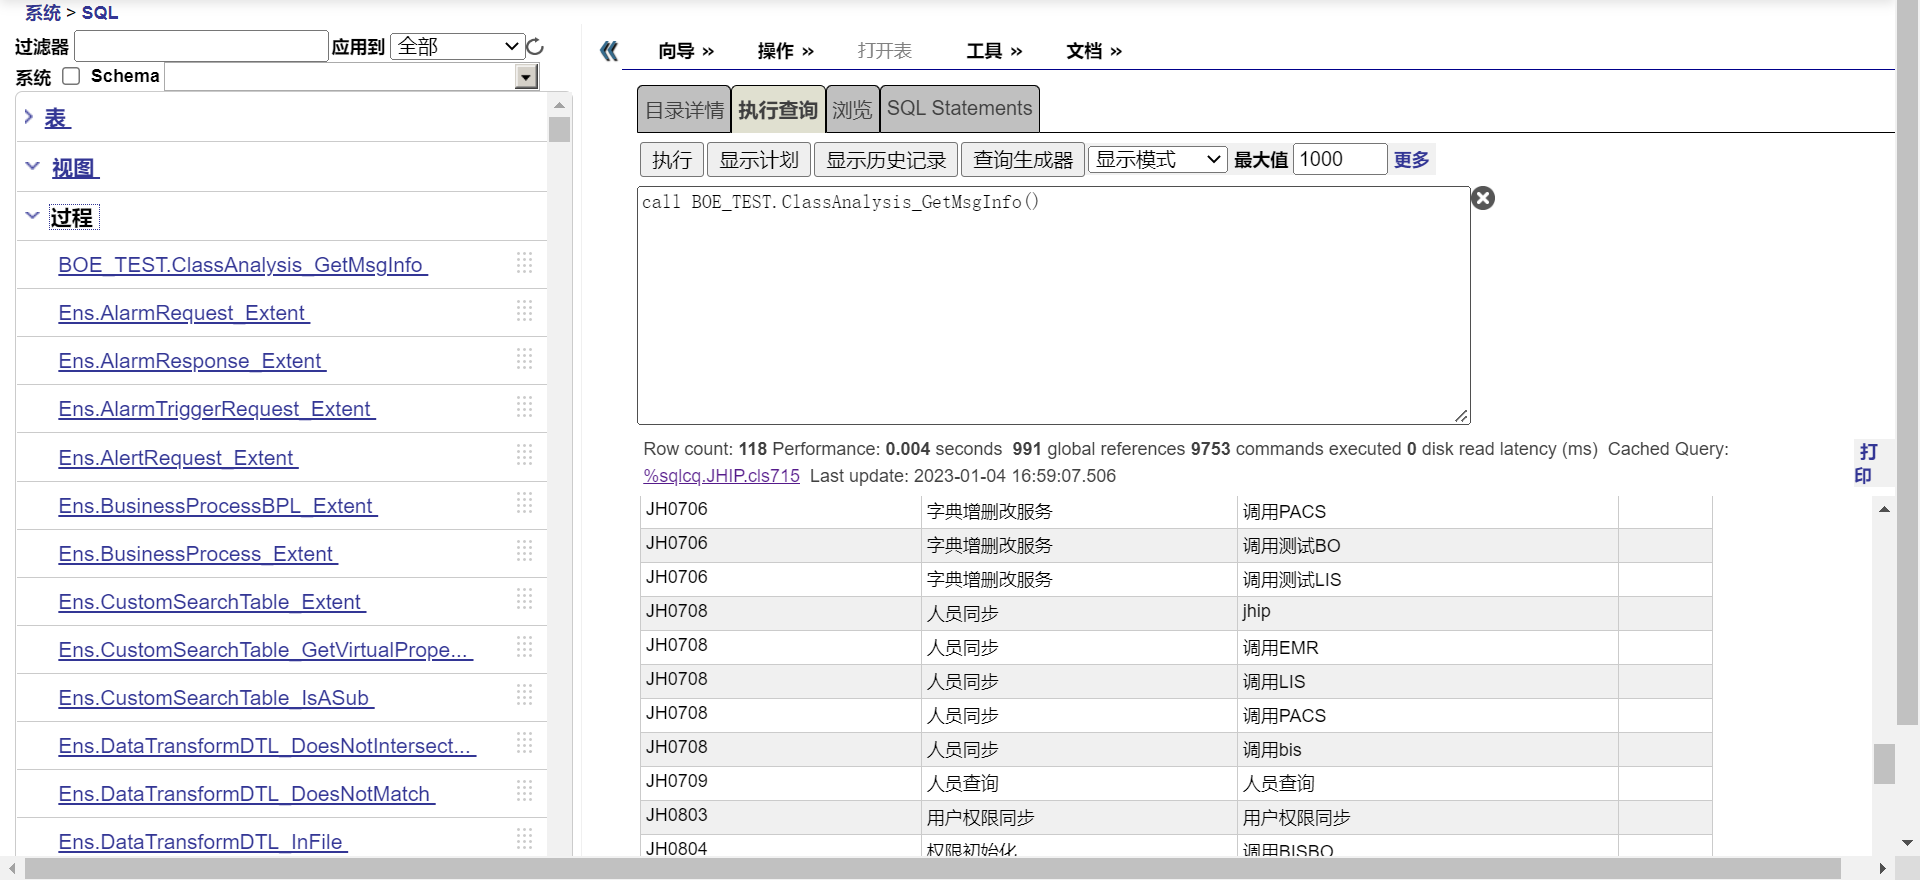Image resolution: width=1920 pixels, height=880 pixels.
Task: Click the drag handle beside Ens.AlarmRequest_Extent
Action: point(524,312)
